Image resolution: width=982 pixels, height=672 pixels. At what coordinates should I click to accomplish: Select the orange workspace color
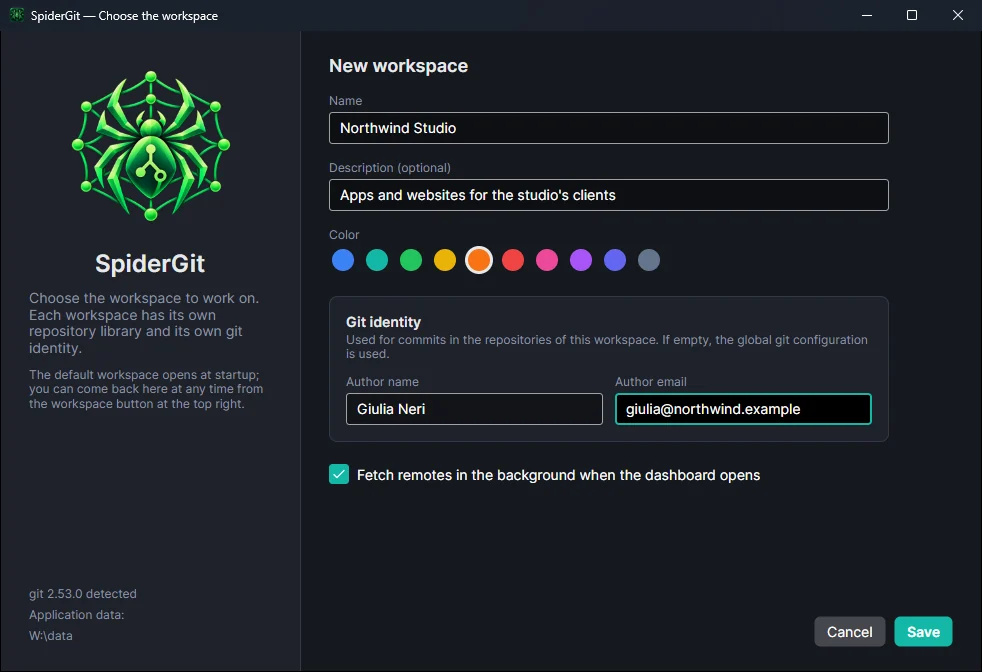[x=479, y=260]
